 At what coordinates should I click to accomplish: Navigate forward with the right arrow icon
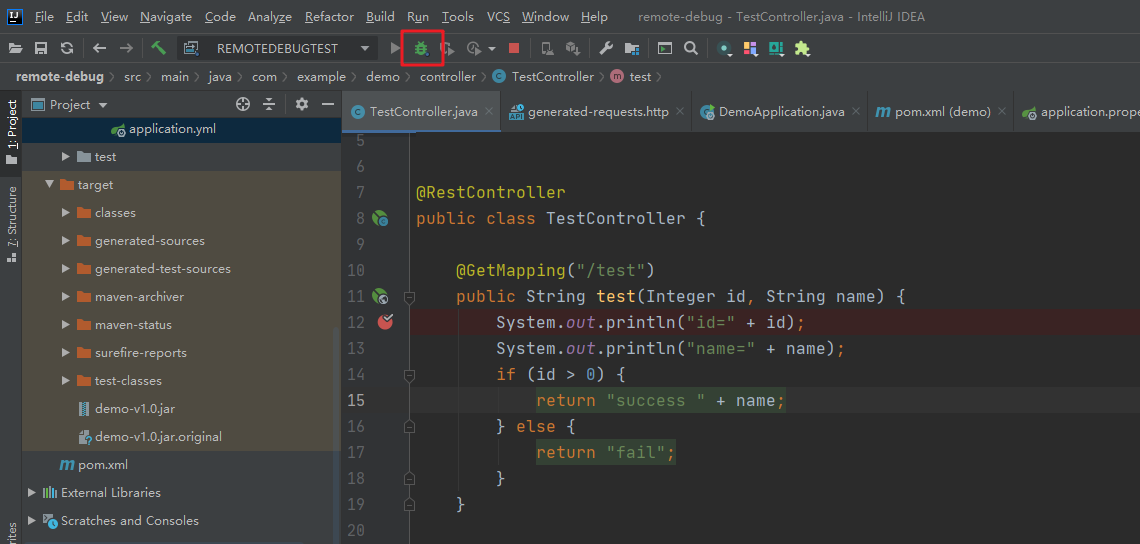click(x=126, y=49)
